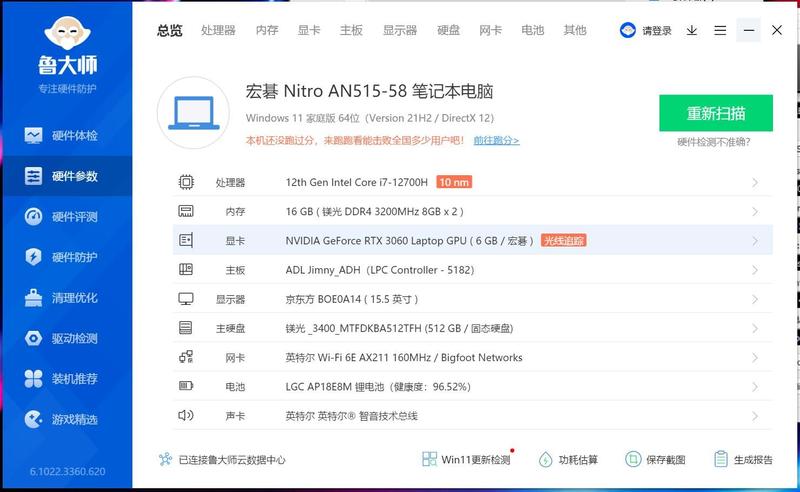
Task: Switch to the top 显卡 tab
Action: (309, 31)
